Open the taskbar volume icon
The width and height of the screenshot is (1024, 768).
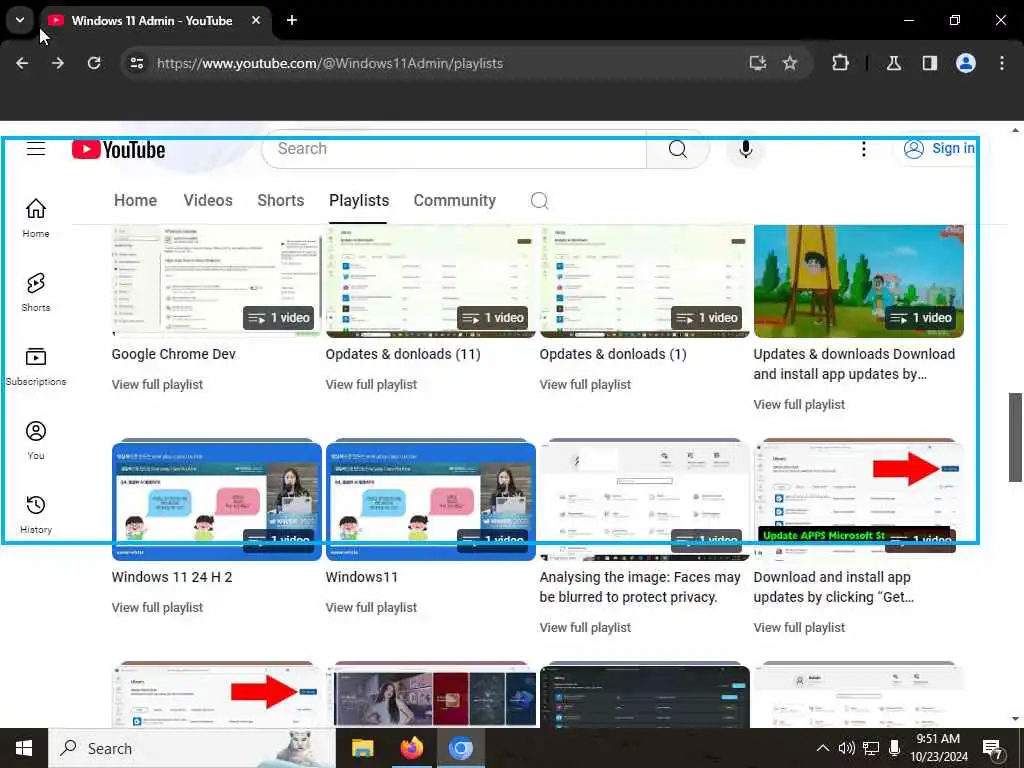pyautogui.click(x=846, y=748)
